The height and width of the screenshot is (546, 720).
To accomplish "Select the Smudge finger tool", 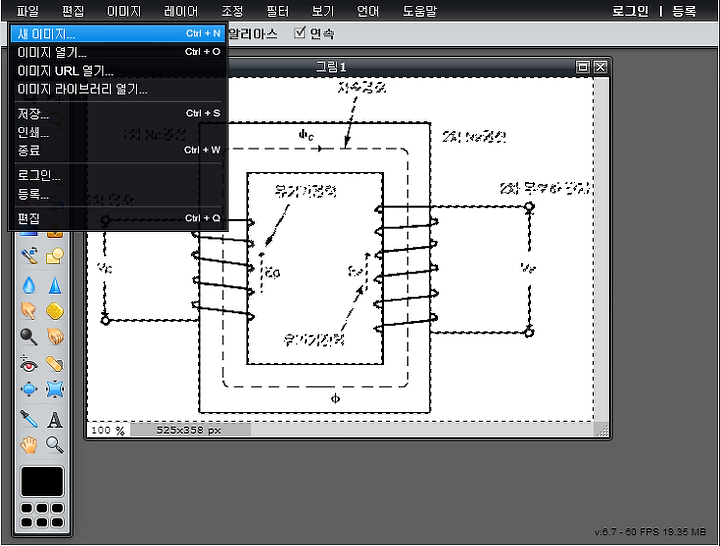I will tap(28, 311).
